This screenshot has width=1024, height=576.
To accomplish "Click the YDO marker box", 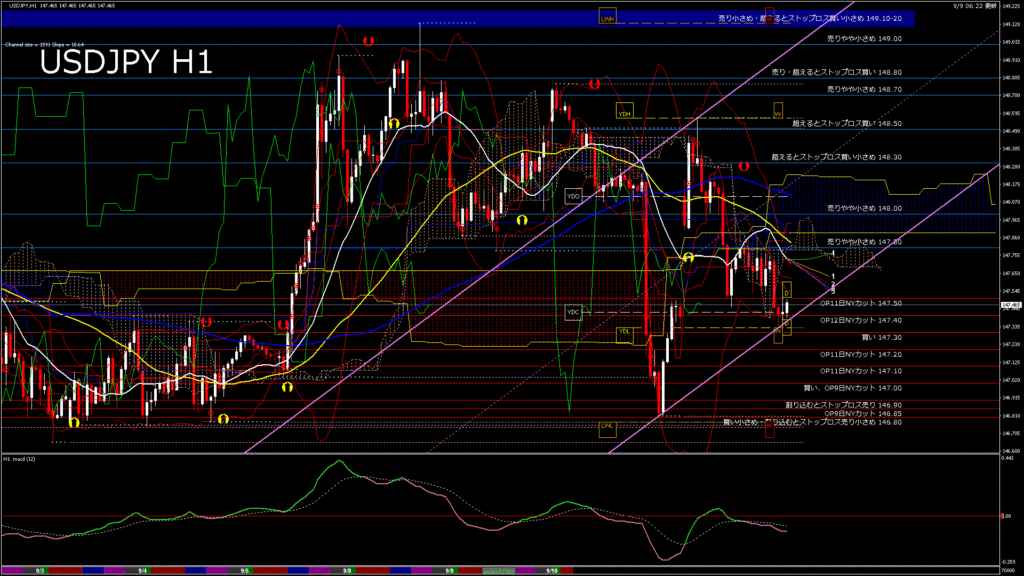I will [573, 195].
